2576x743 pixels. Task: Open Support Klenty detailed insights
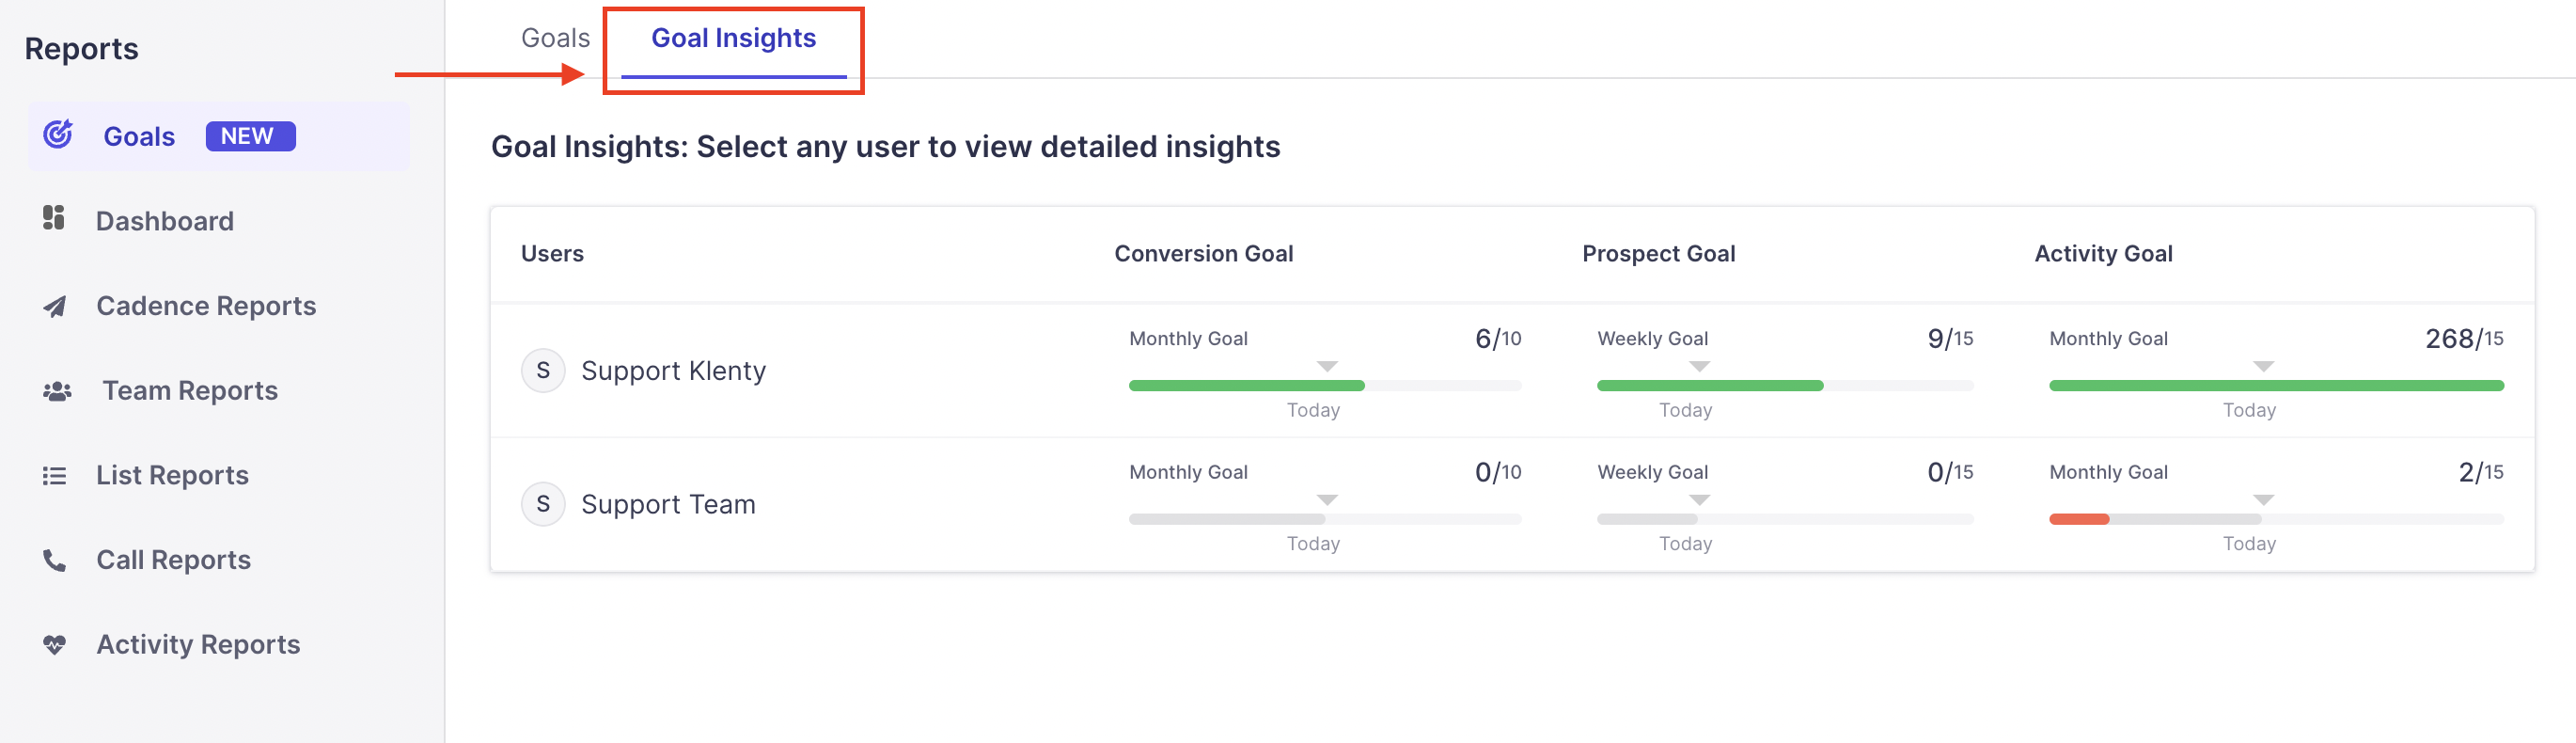coord(673,371)
